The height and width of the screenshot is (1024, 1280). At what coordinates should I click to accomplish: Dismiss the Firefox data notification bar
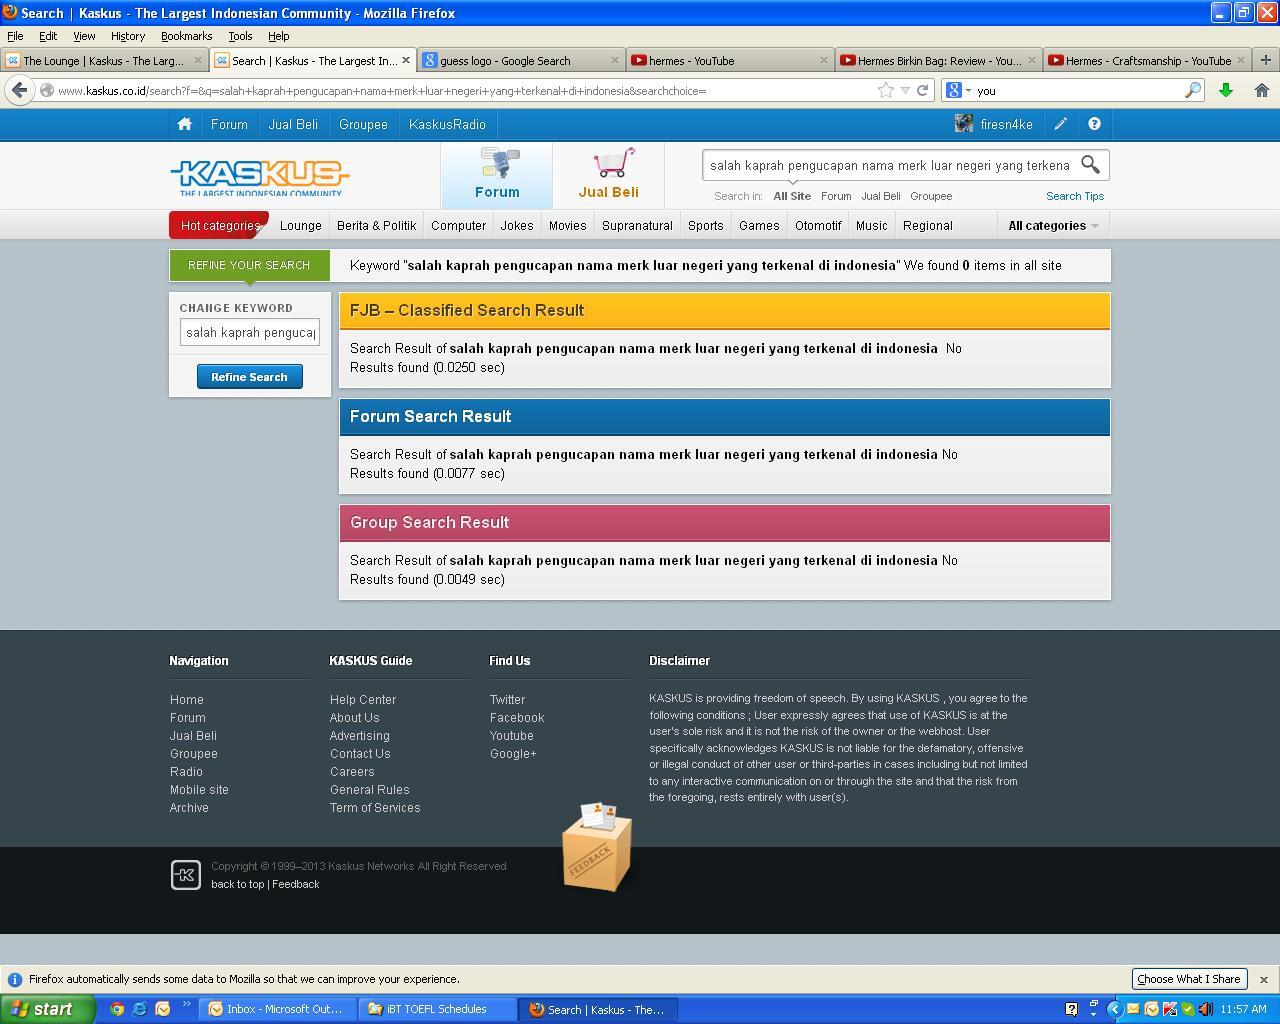pyautogui.click(x=1263, y=979)
